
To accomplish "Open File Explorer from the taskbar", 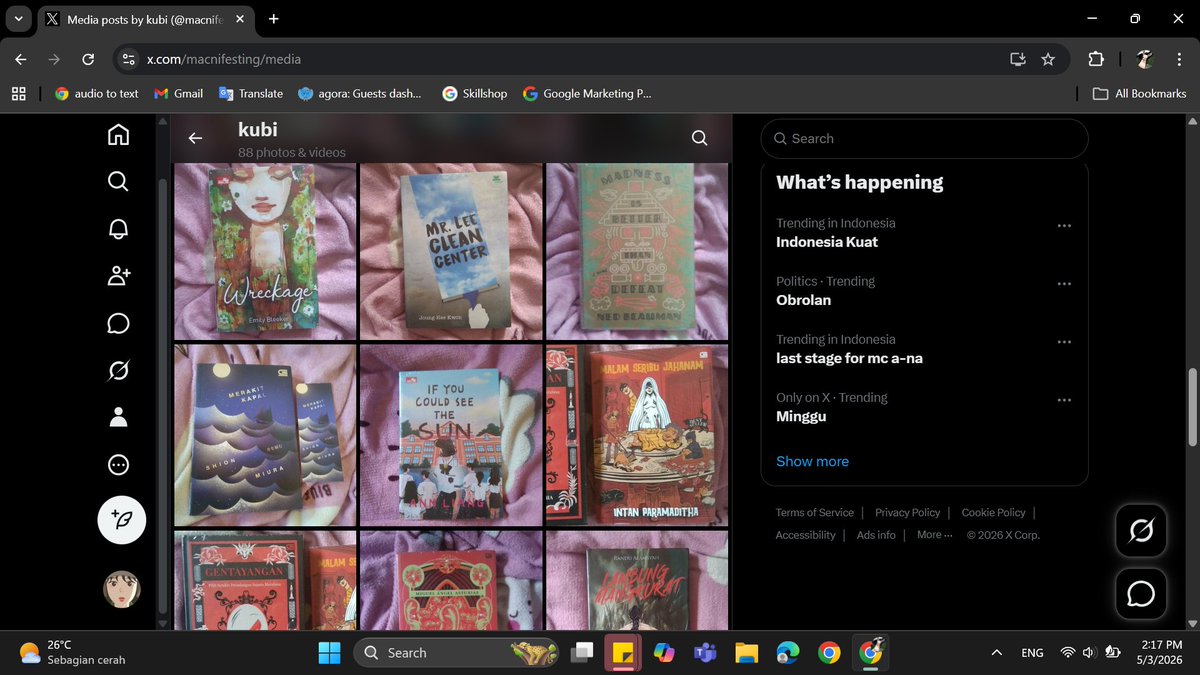I will (x=746, y=653).
